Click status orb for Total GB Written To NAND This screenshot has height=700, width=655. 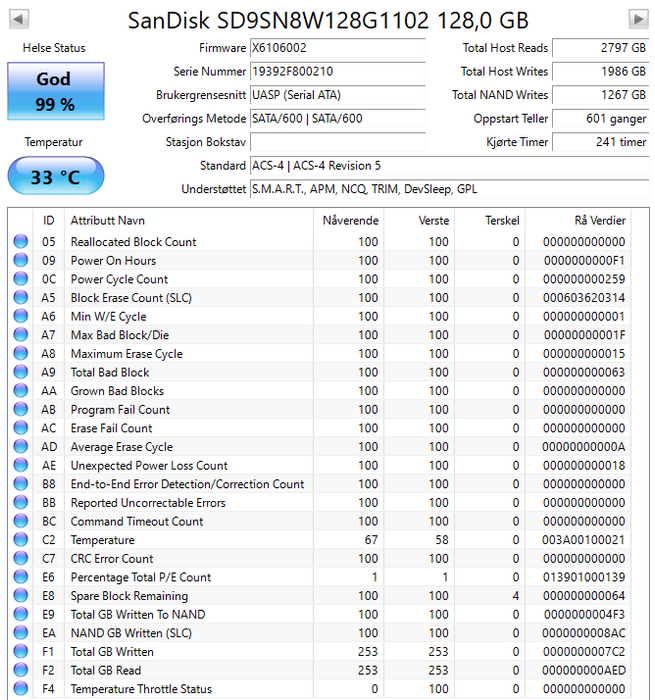21,614
